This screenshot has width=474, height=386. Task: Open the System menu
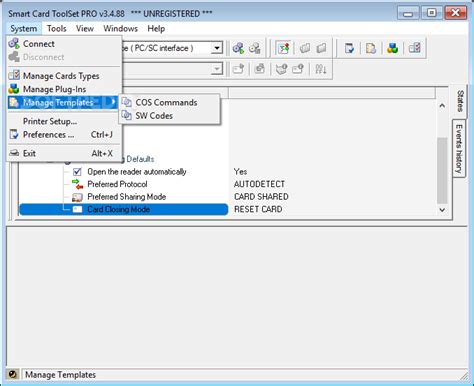(x=23, y=29)
